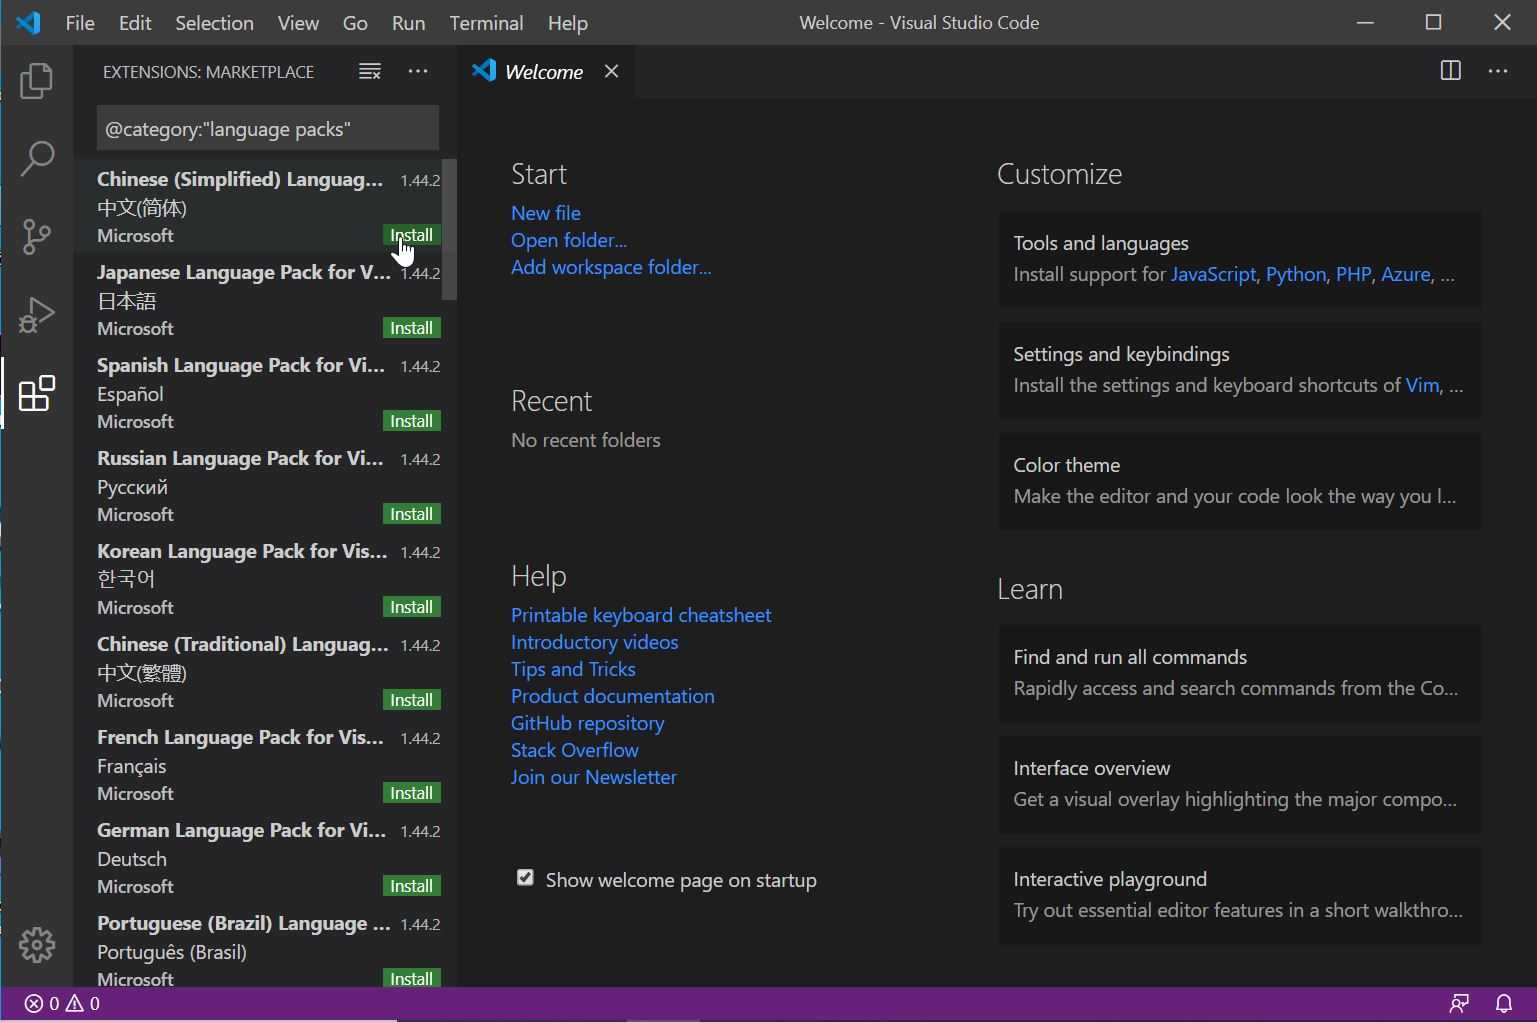Open notifications bell in status bar
Screen dimensions: 1537x1022
[x=1504, y=1003]
